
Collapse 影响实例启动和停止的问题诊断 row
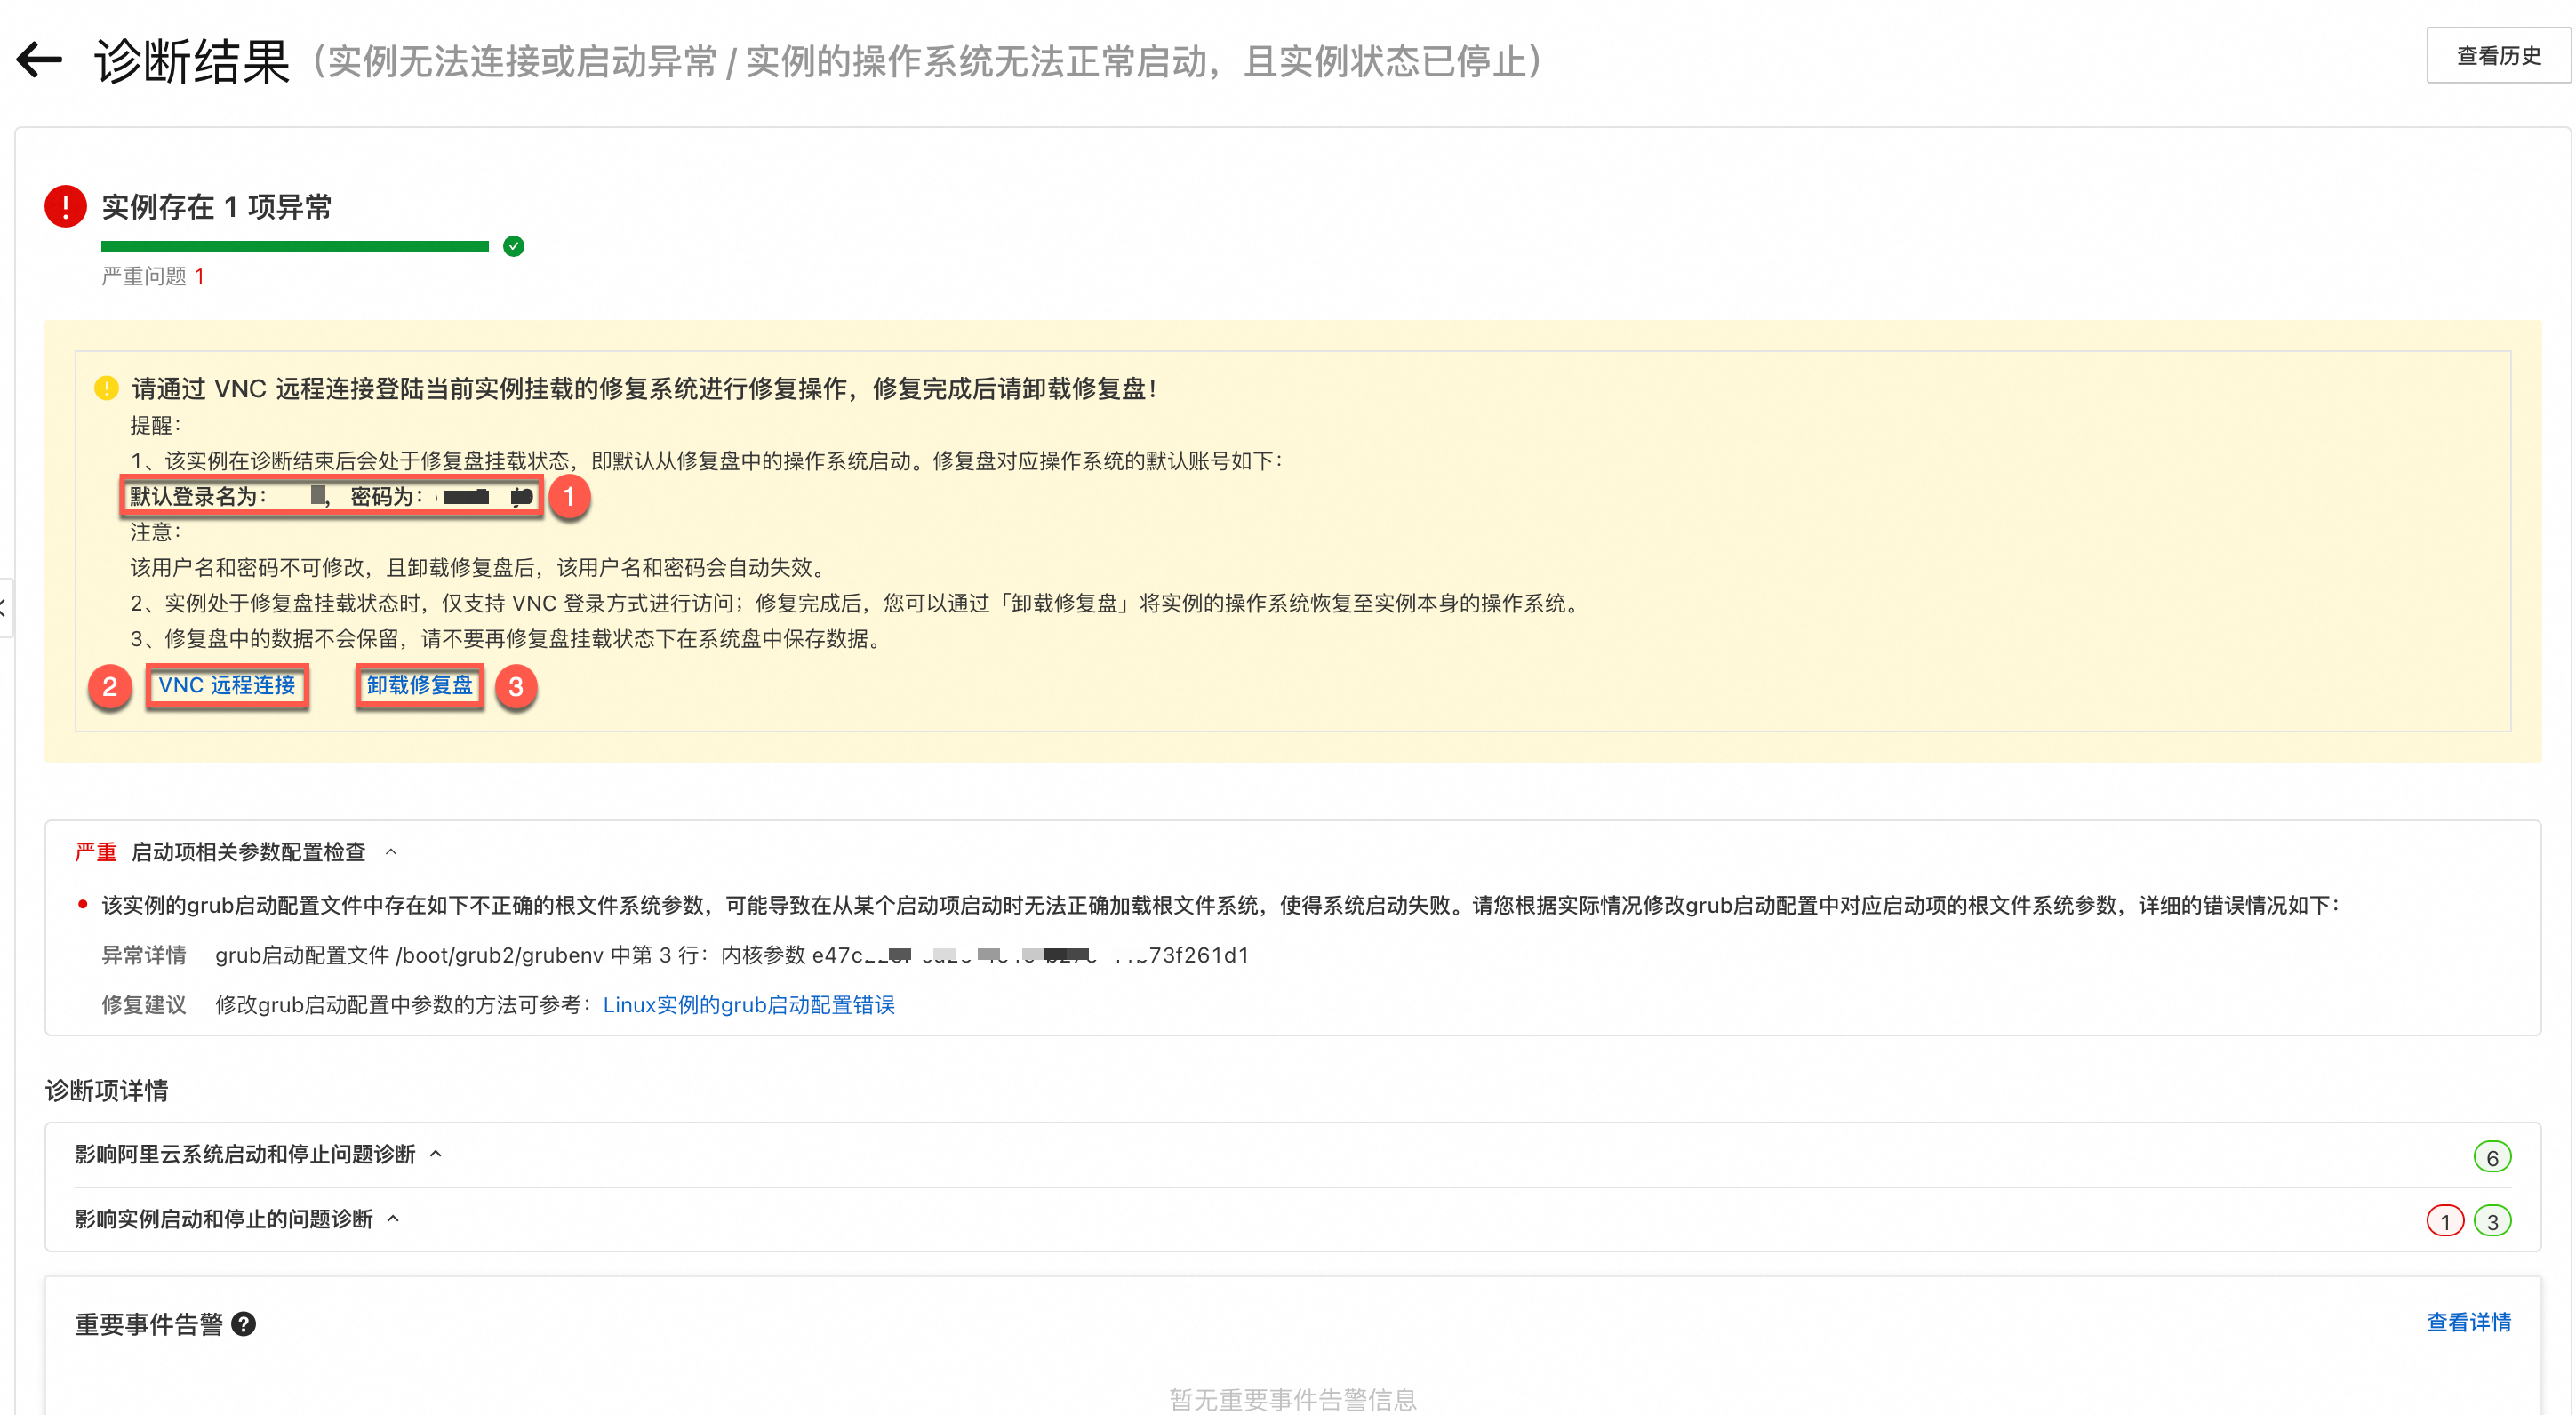coord(393,1218)
